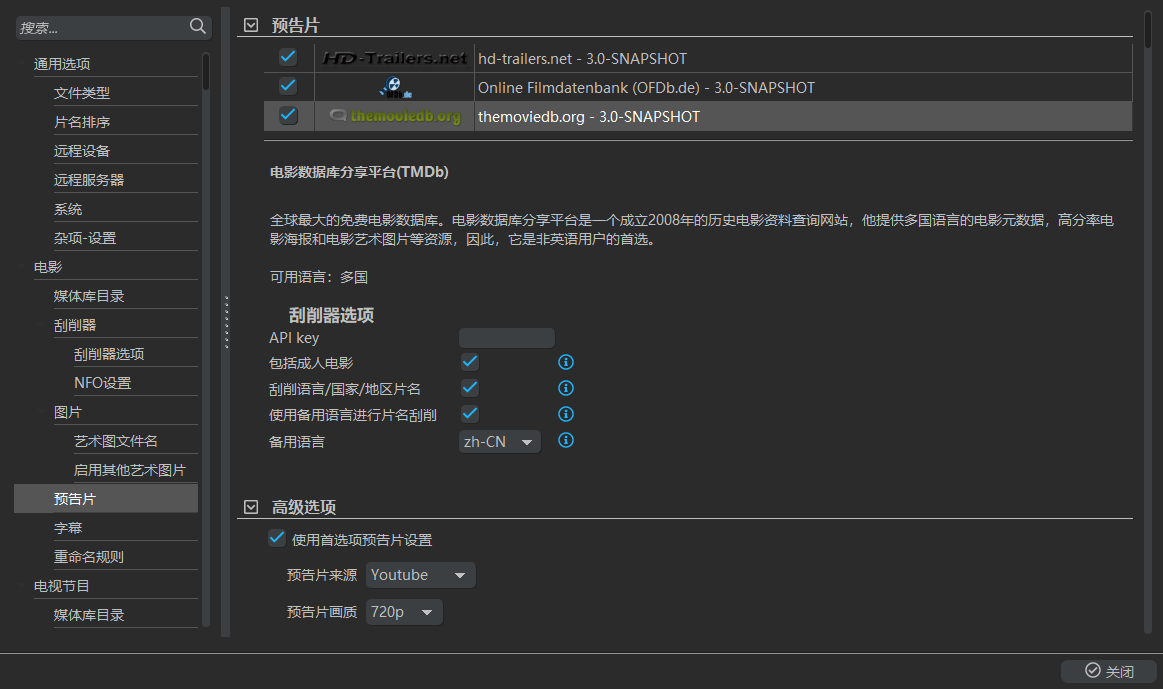Click the 关闭 button
The width and height of the screenshot is (1163, 689).
point(1109,671)
